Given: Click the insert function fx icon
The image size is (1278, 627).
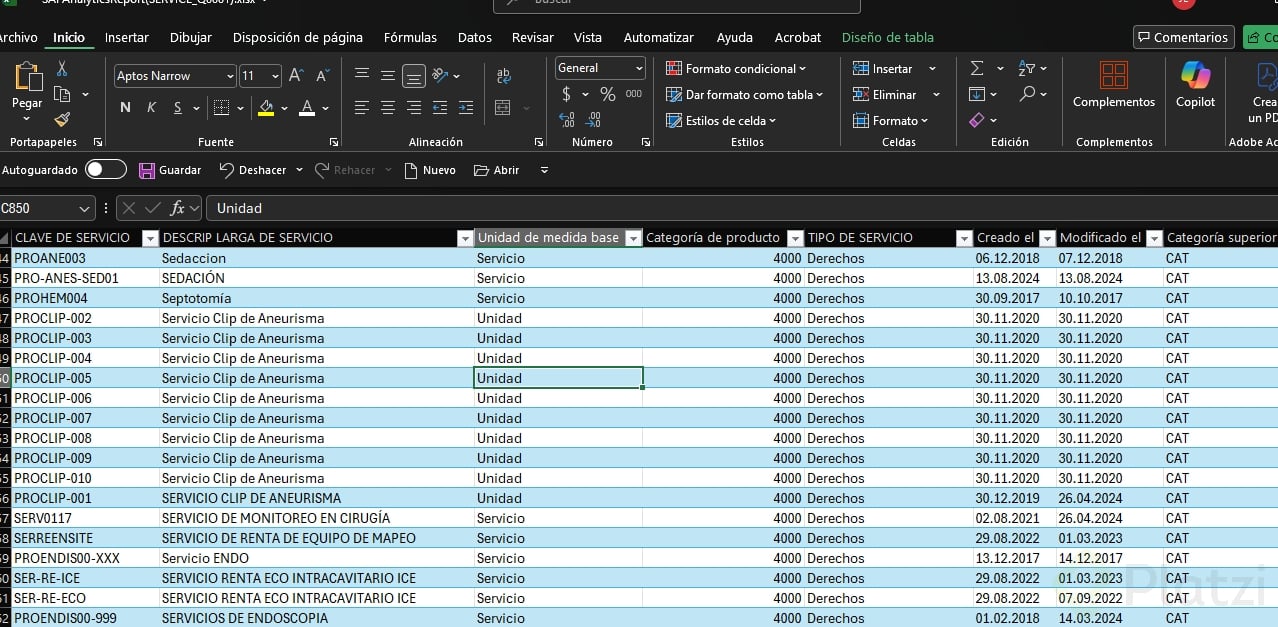Looking at the screenshot, I should pyautogui.click(x=178, y=208).
